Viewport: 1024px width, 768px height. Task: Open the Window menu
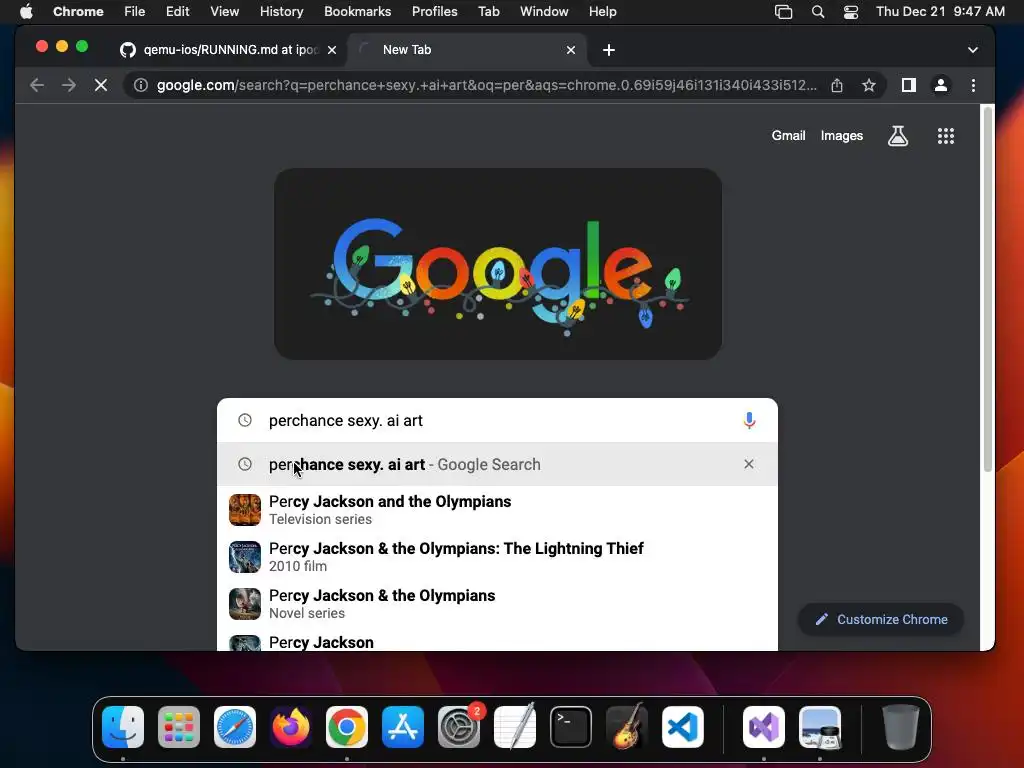(x=544, y=11)
